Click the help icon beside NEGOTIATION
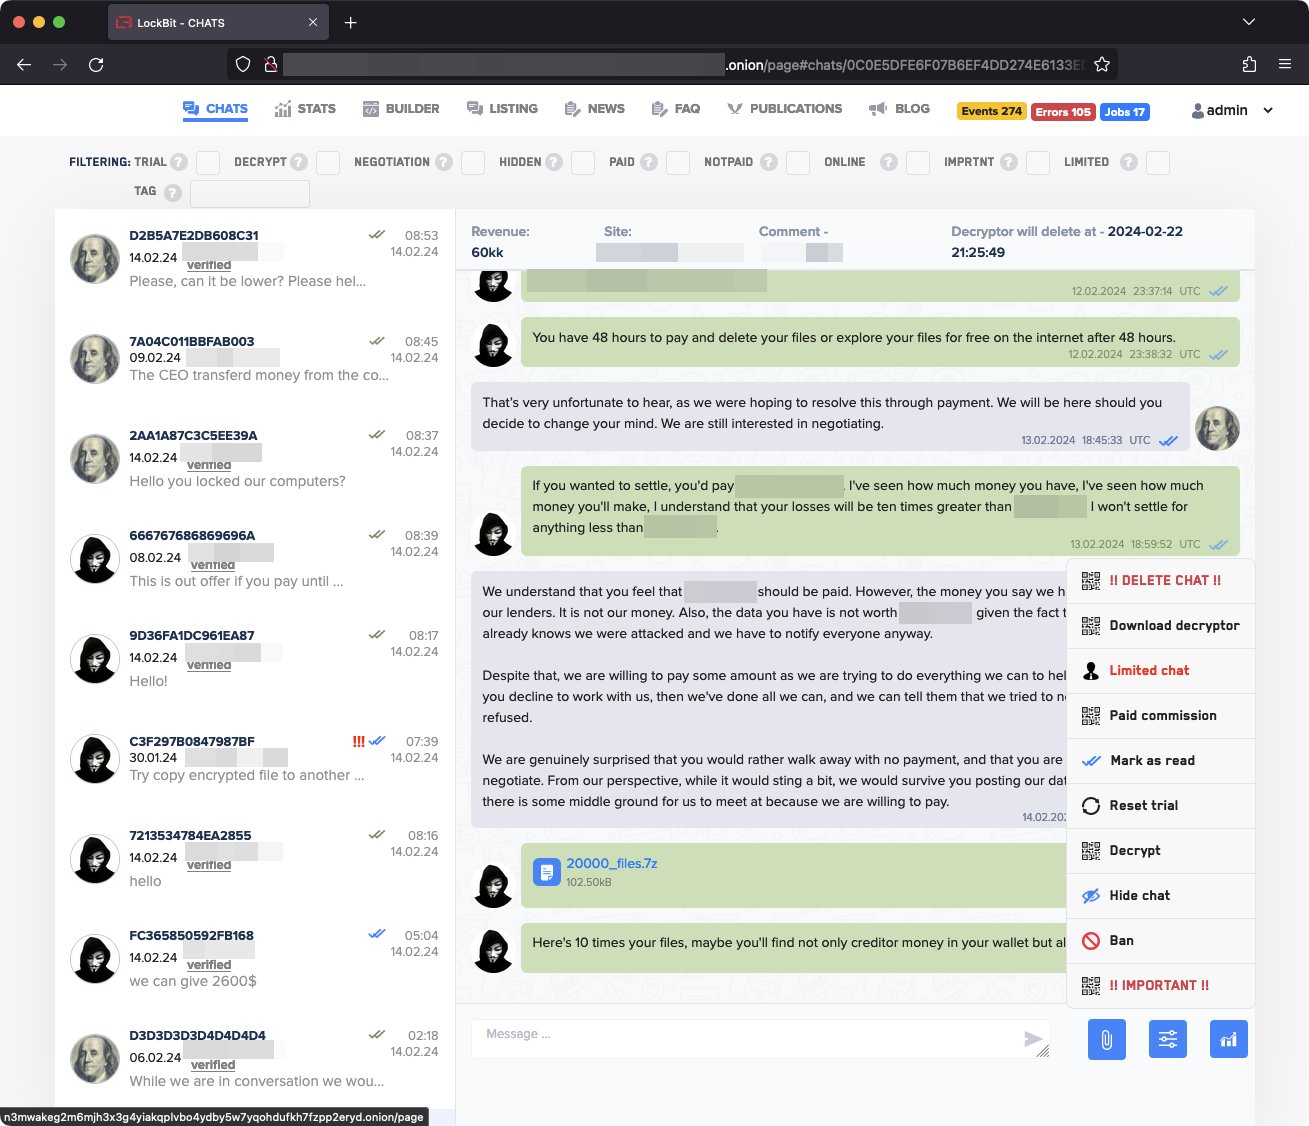The width and height of the screenshot is (1309, 1126). click(x=443, y=162)
